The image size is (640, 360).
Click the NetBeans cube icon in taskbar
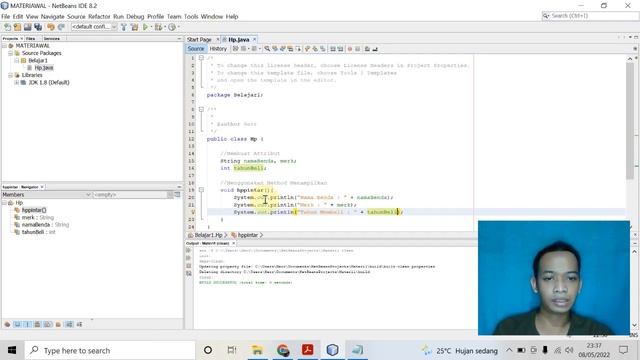[333, 350]
